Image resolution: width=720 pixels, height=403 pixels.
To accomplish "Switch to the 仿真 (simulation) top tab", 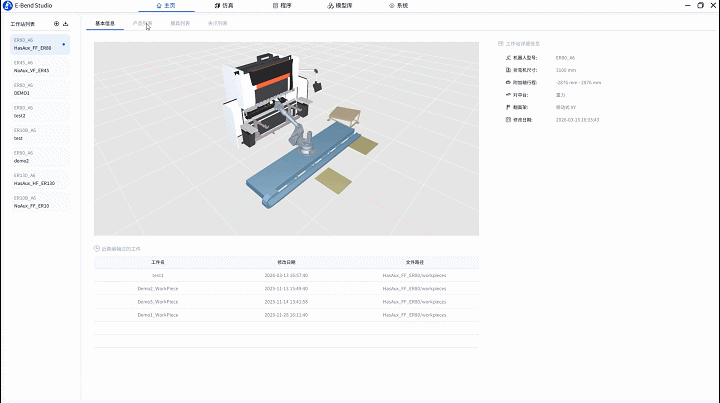I will coord(224,6).
